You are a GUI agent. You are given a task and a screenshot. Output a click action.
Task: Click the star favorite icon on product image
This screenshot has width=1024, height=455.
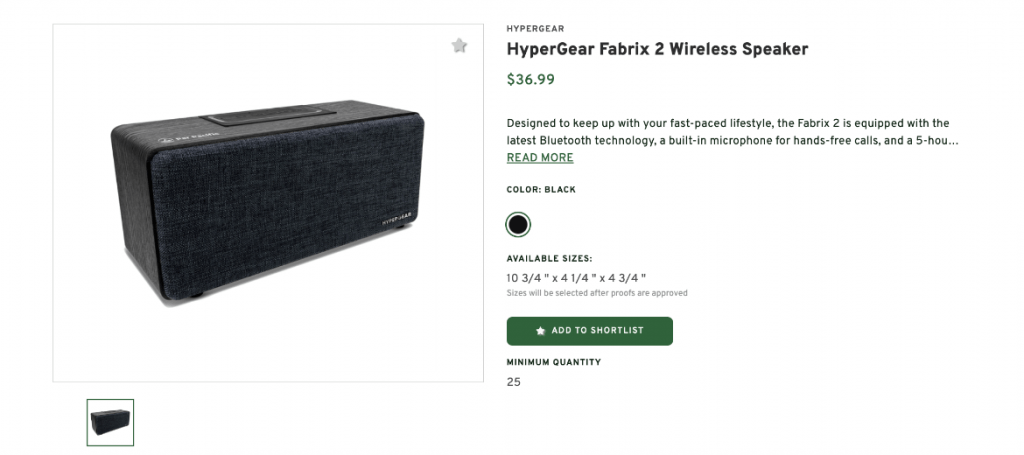[x=459, y=45]
